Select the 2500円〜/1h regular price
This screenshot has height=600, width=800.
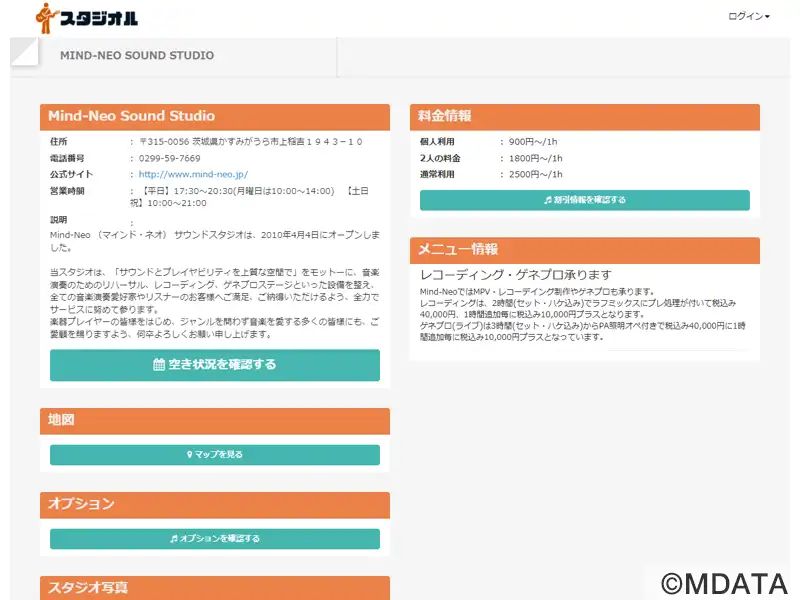click(536, 174)
